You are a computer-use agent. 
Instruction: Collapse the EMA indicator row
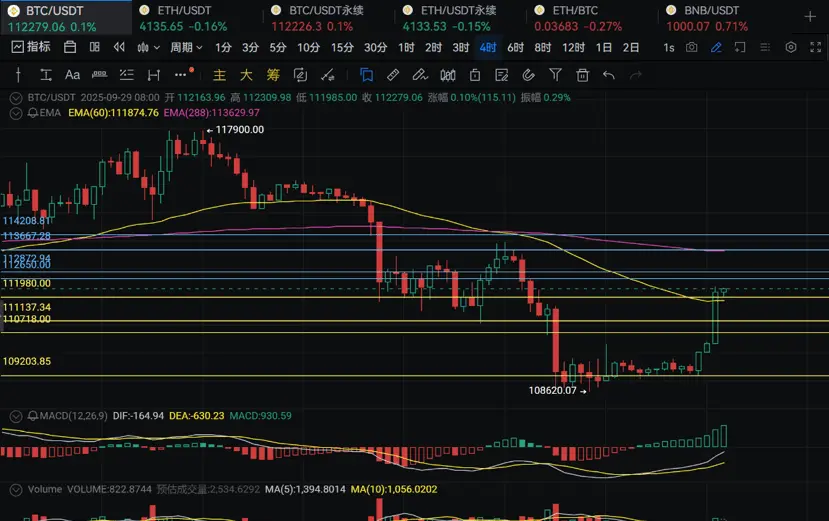[x=16, y=113]
